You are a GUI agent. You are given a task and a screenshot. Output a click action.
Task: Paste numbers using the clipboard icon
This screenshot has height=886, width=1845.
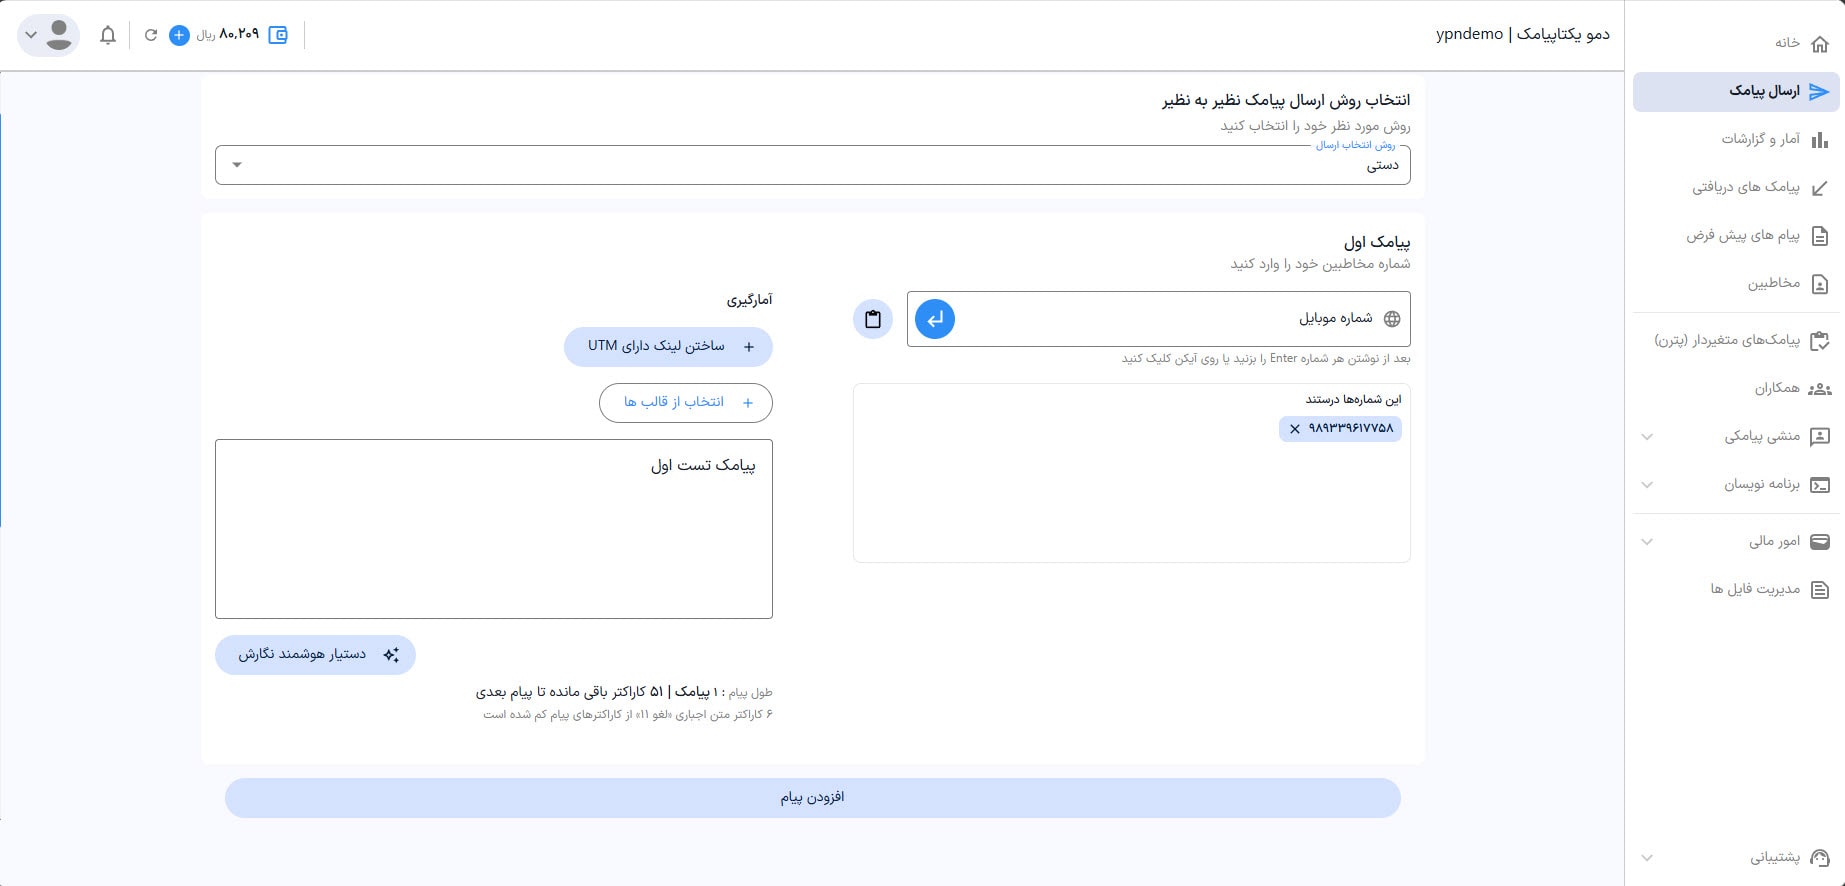click(873, 319)
